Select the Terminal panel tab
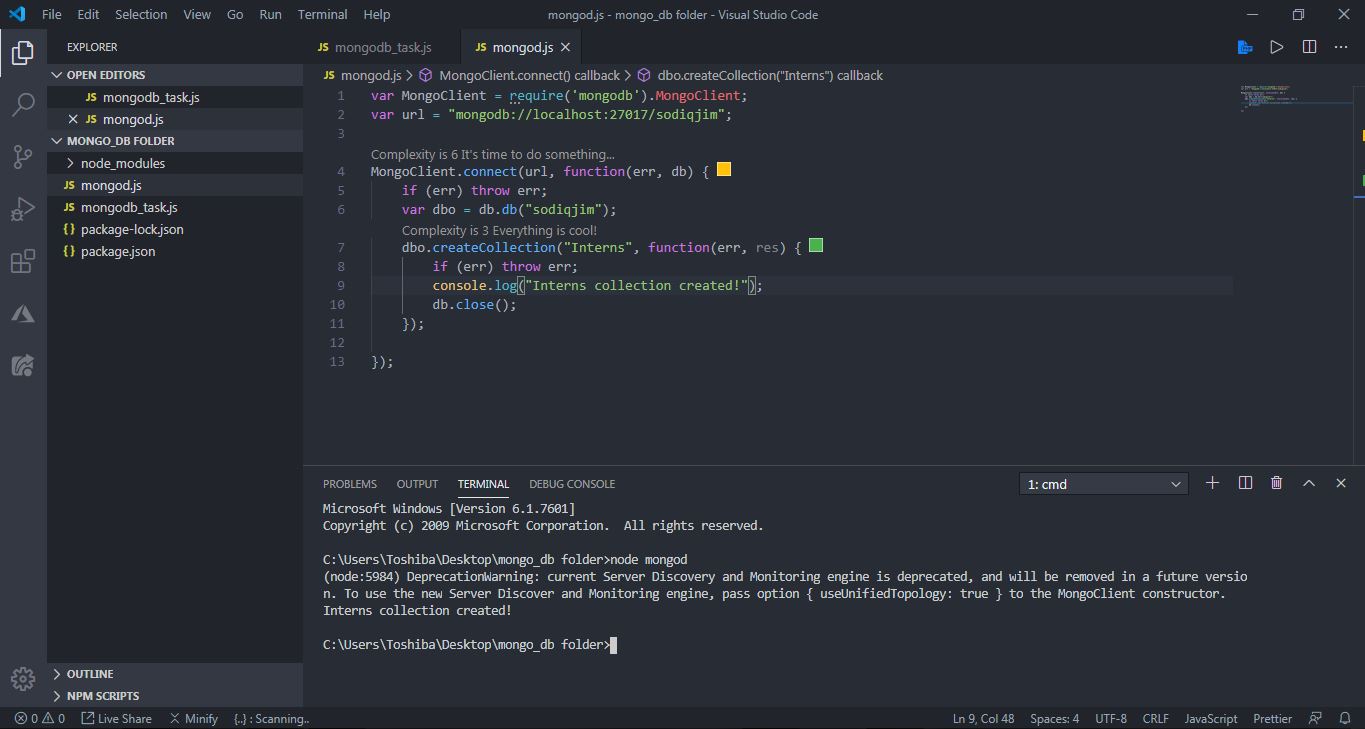The width and height of the screenshot is (1365, 729). pos(483,484)
